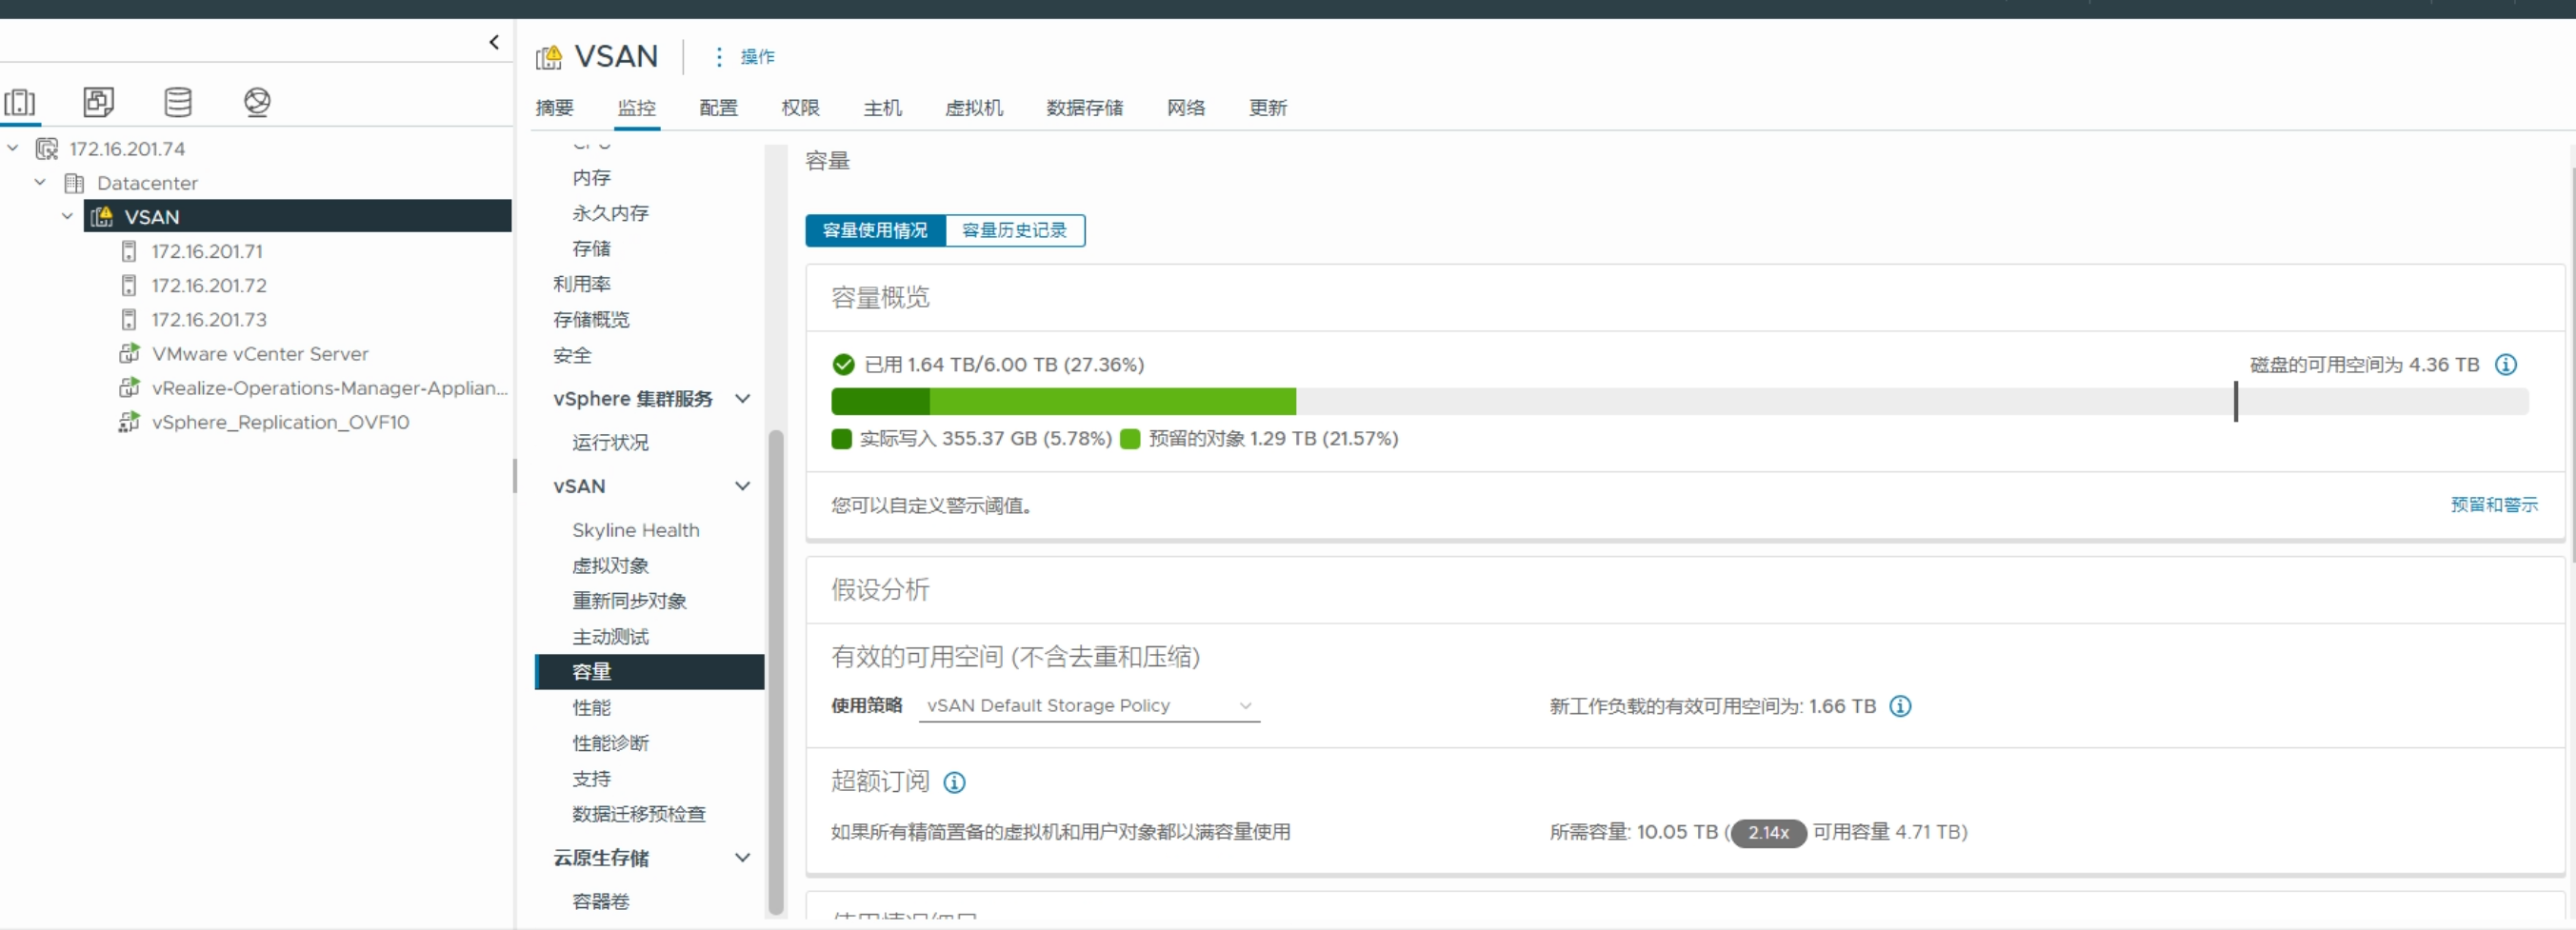This screenshot has height=930, width=2576.
Task: Open the three-dot 操作 actions menu icon
Action: [x=718, y=57]
